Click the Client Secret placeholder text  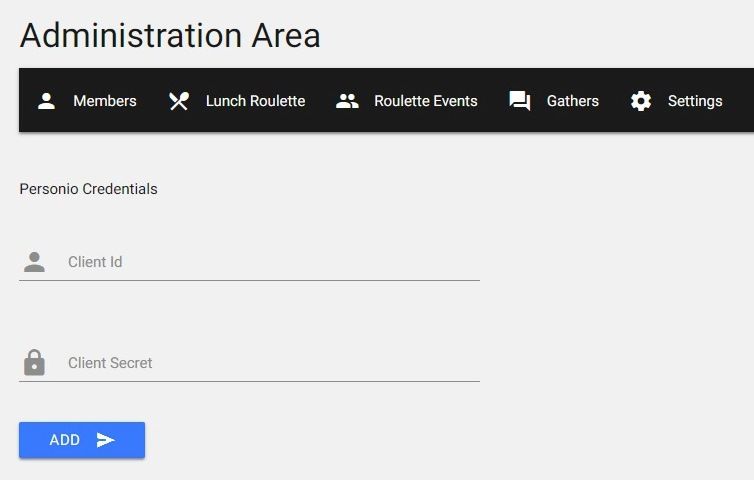tap(110, 363)
